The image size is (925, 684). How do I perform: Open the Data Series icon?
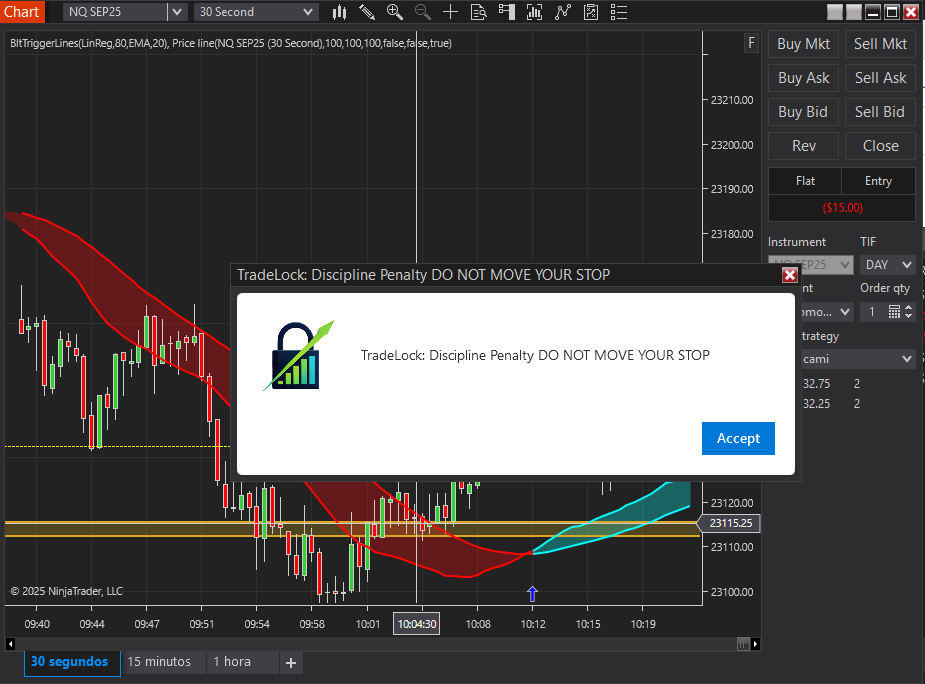tap(534, 12)
